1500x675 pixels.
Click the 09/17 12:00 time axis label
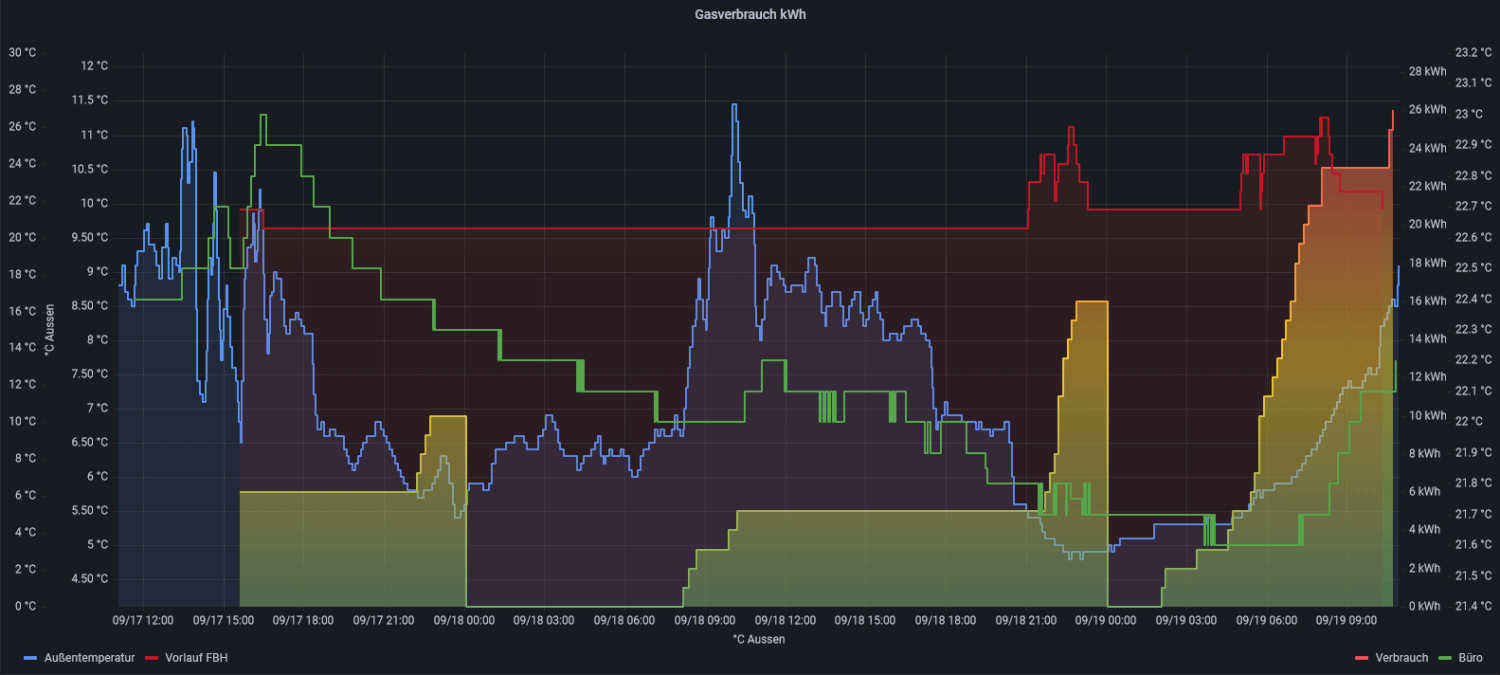click(143, 620)
